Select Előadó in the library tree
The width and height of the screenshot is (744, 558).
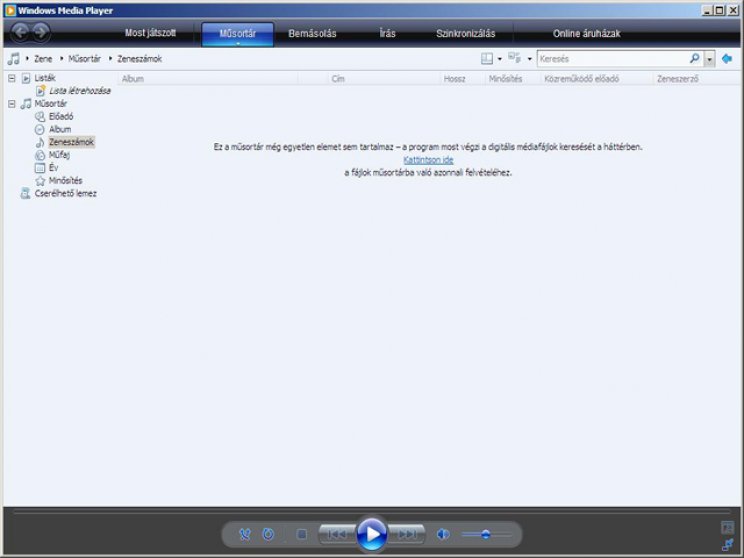point(61,117)
